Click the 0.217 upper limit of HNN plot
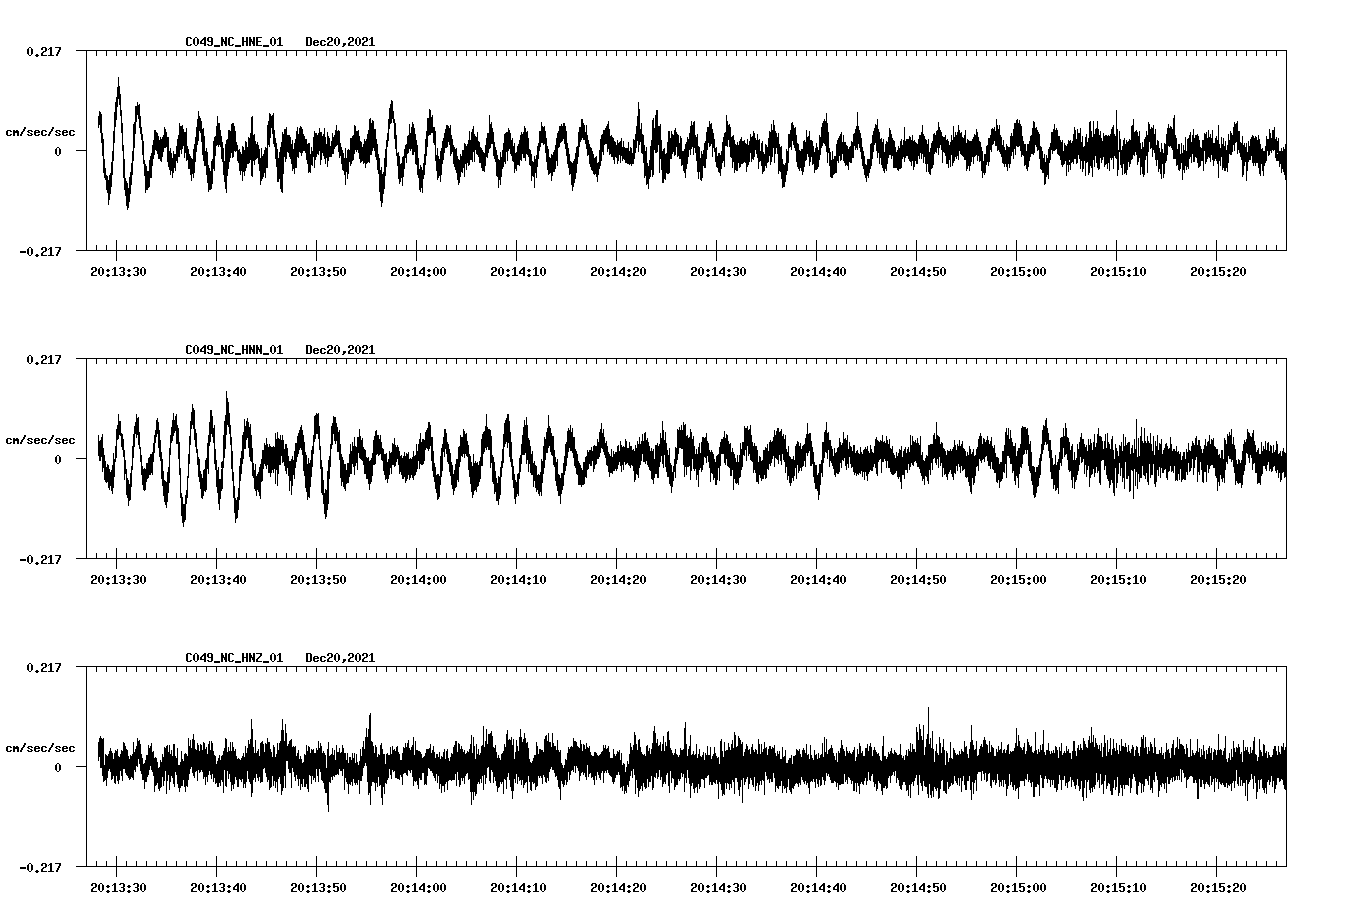 43,359
